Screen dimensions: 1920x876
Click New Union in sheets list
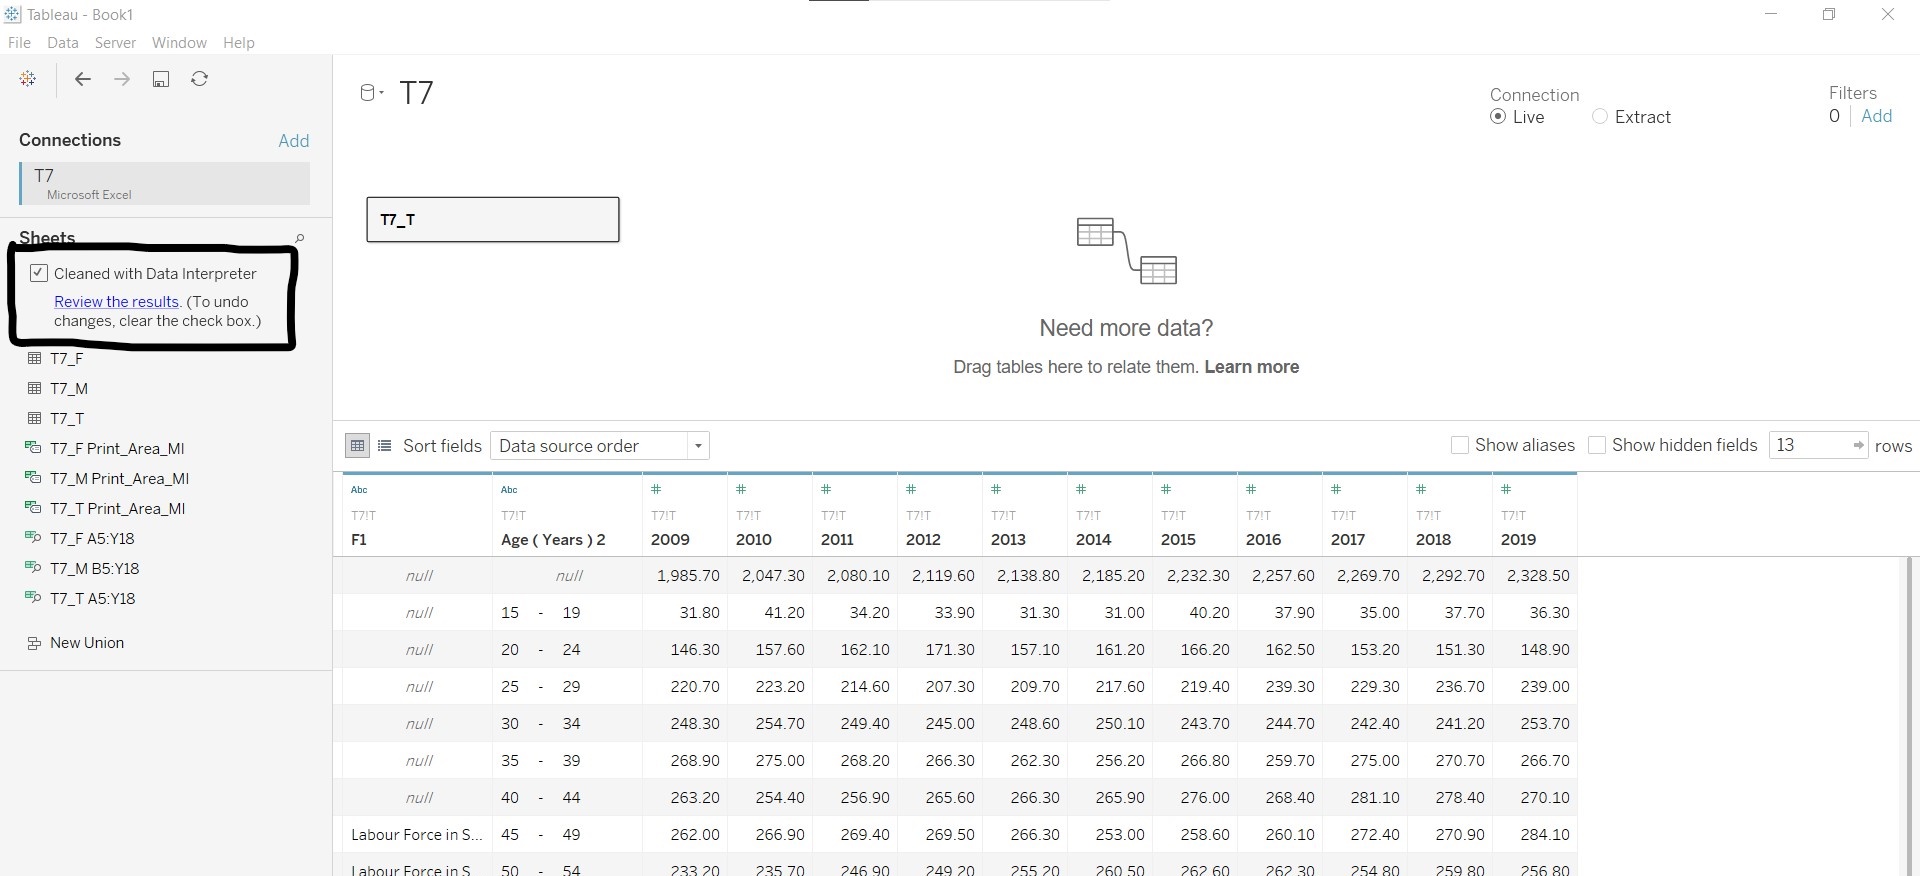coord(87,643)
